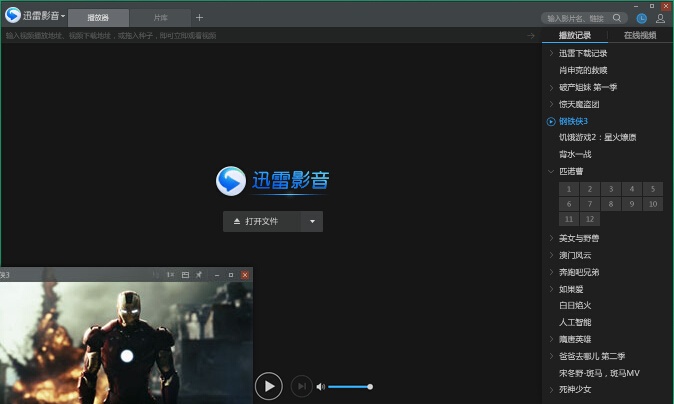Click the arrow icon at the URL bar end
This screenshot has width=674, height=404.
click(532, 35)
